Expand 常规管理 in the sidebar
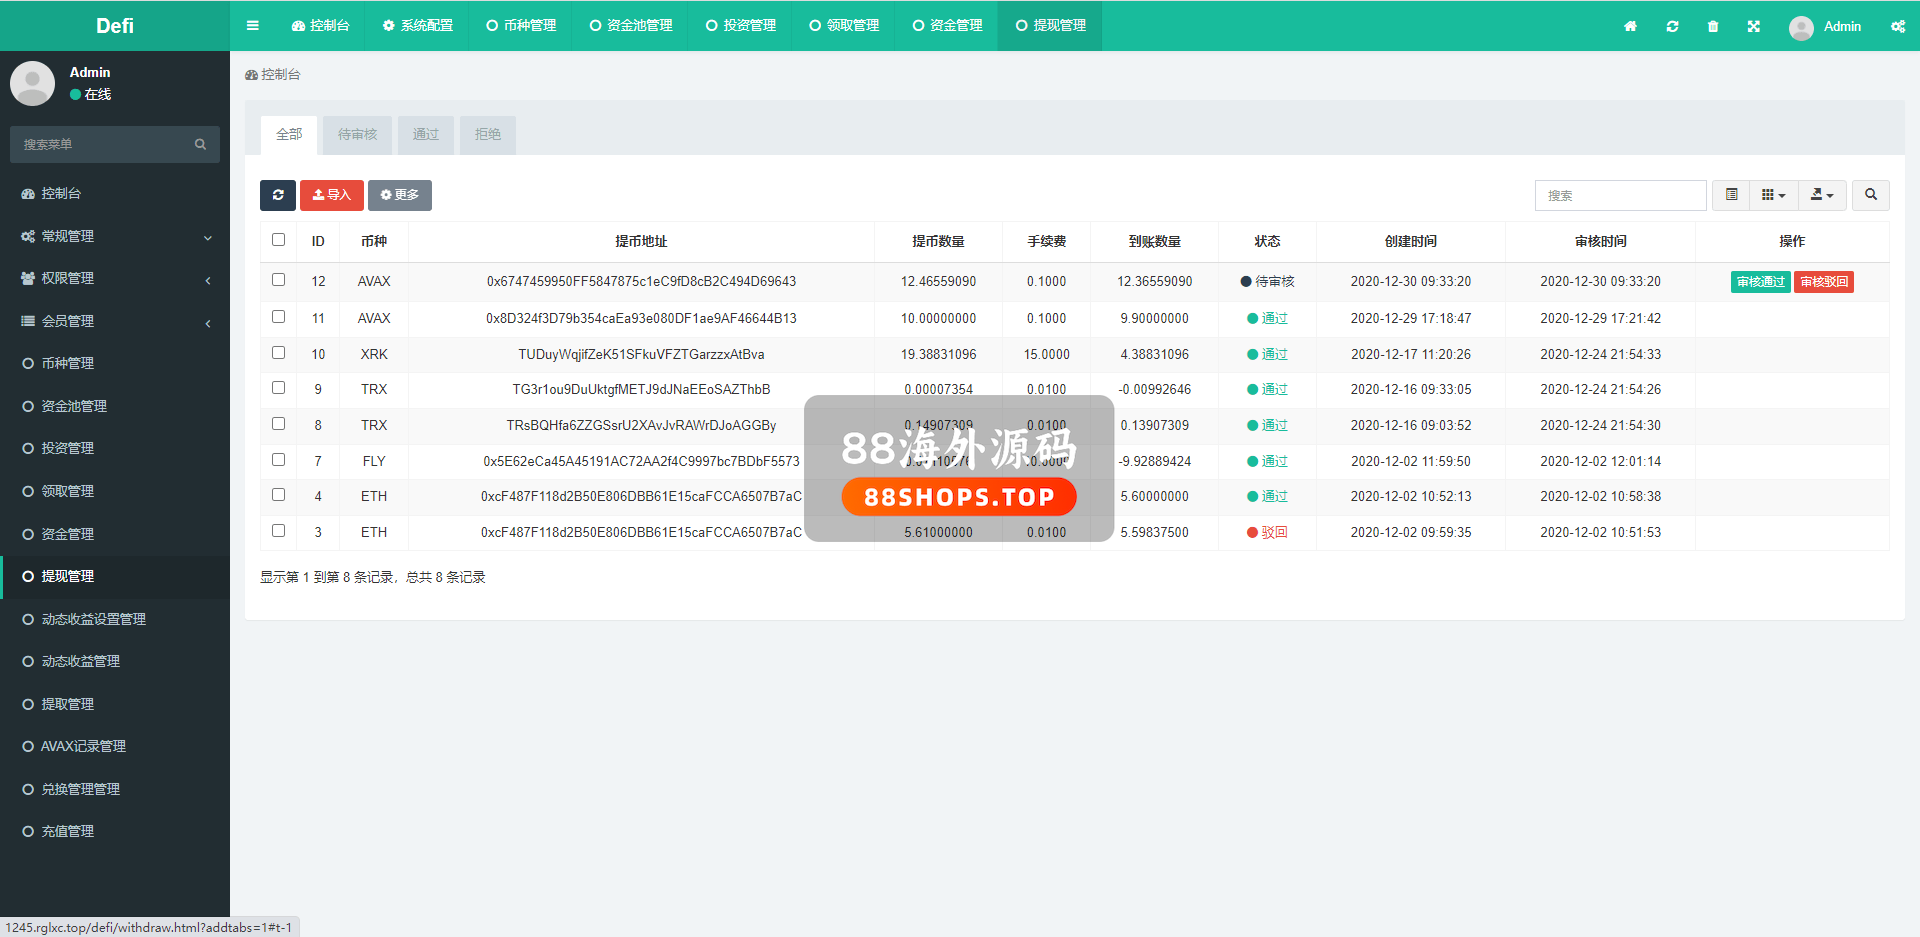1920x937 pixels. [x=115, y=236]
